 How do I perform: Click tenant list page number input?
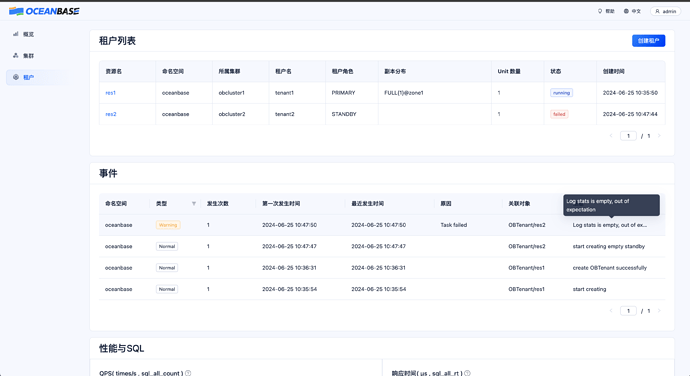click(628, 136)
